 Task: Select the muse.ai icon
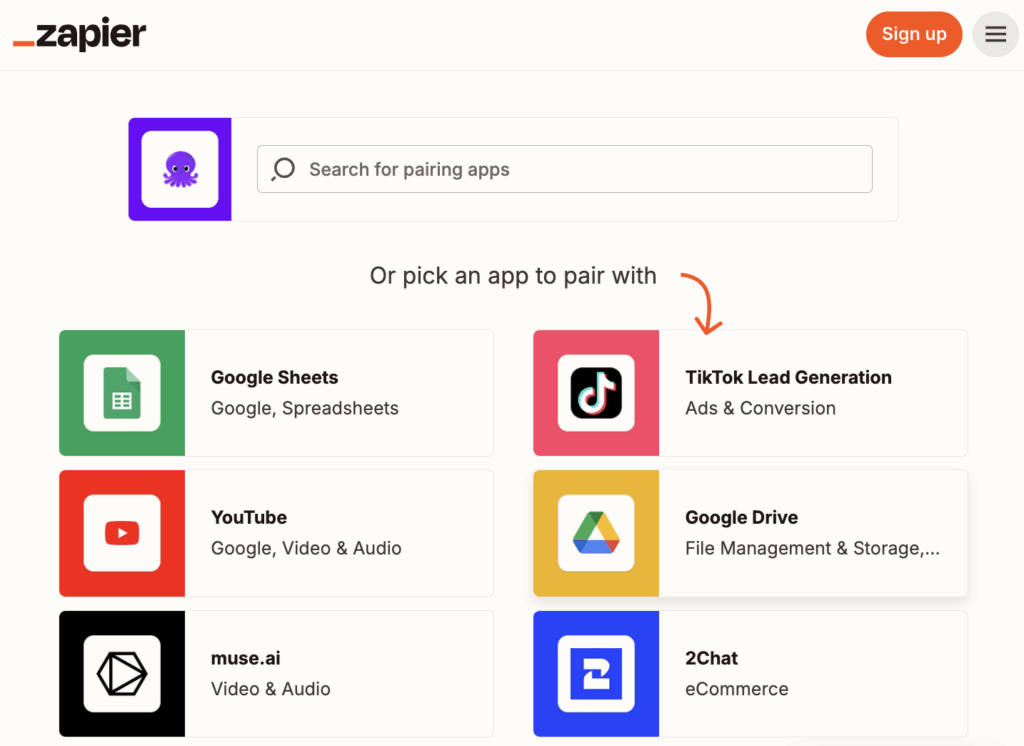[122, 673]
